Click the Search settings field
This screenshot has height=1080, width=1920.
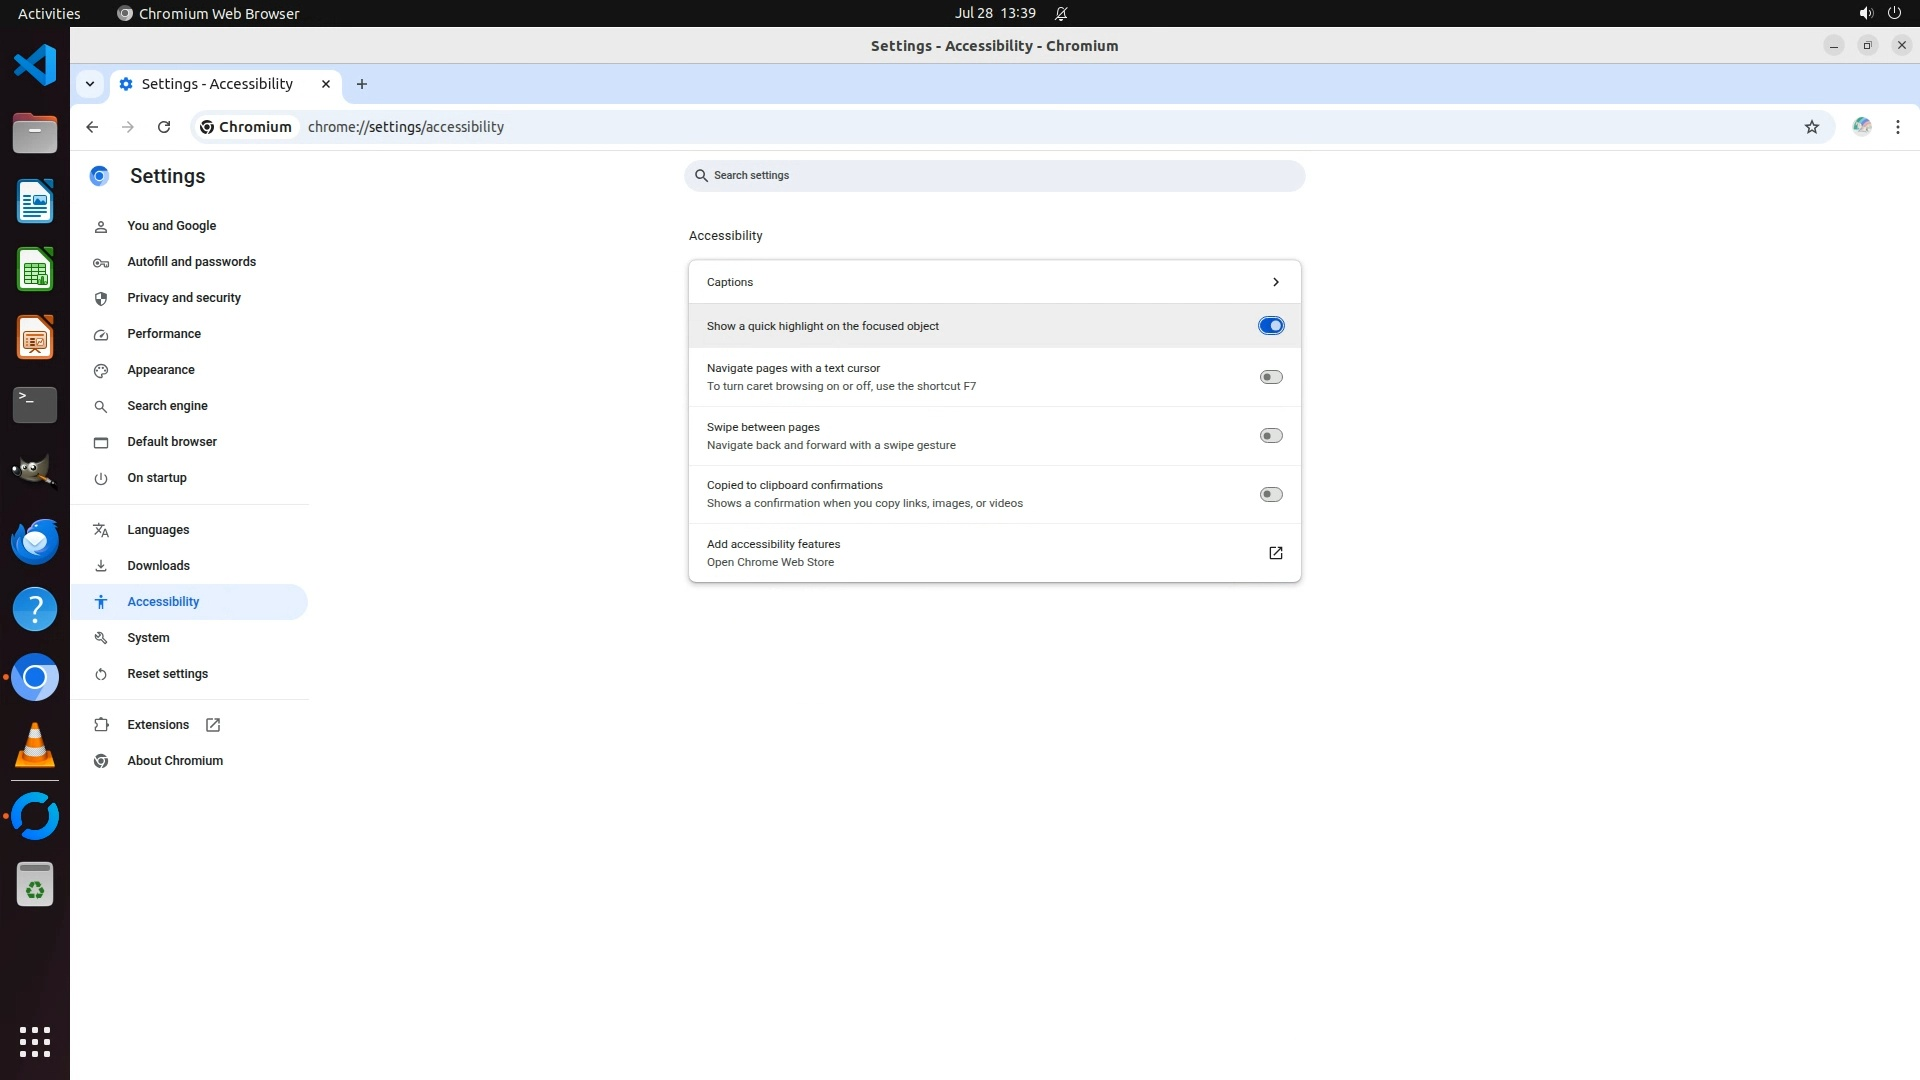coord(994,176)
